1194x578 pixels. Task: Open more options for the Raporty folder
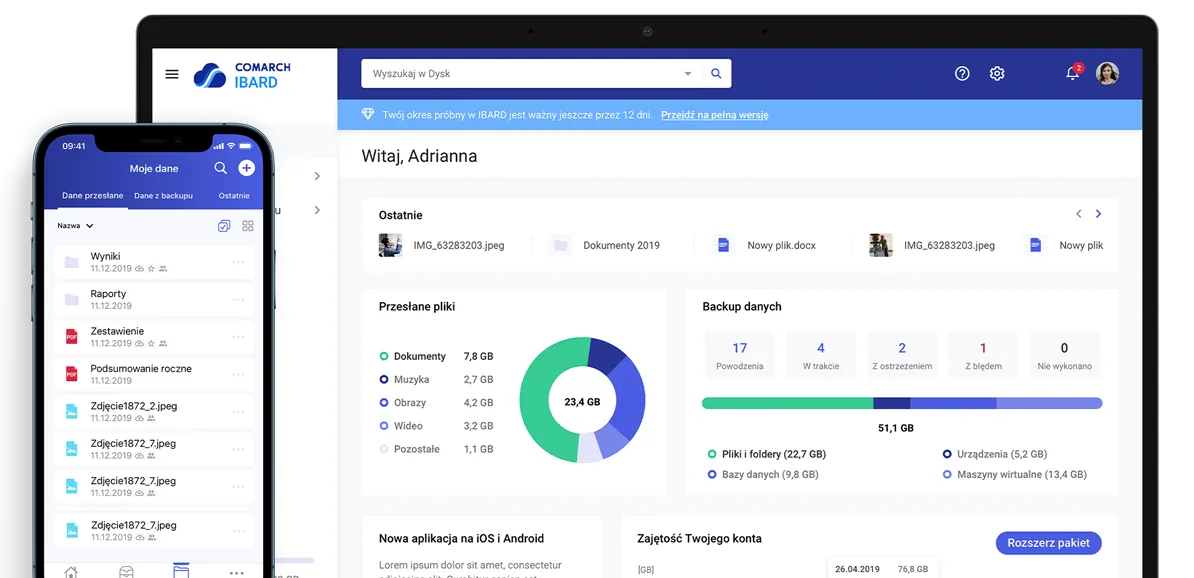pos(238,299)
